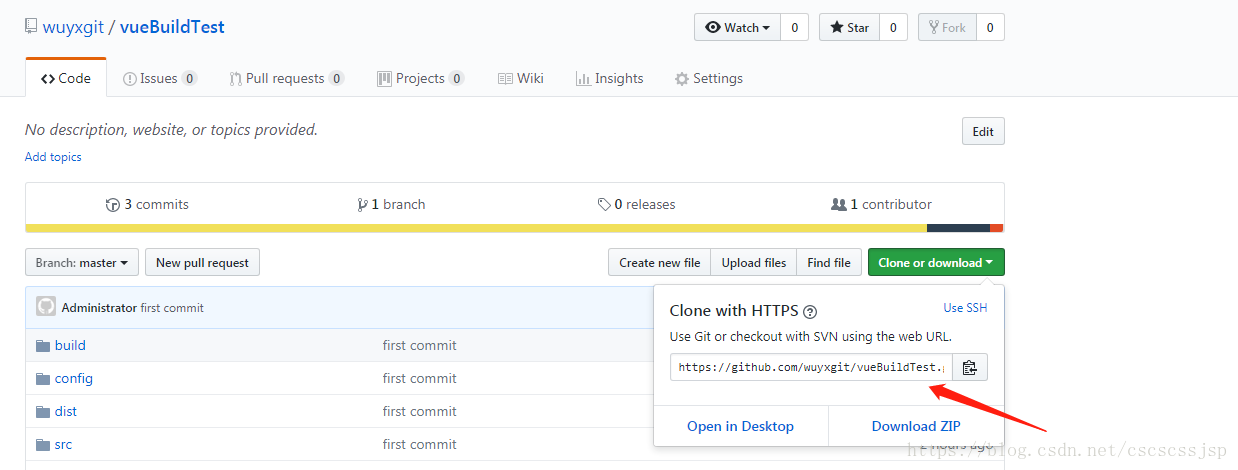The height and width of the screenshot is (470, 1238).
Task: Select the HTTPS clone URL field
Action: pos(811,367)
